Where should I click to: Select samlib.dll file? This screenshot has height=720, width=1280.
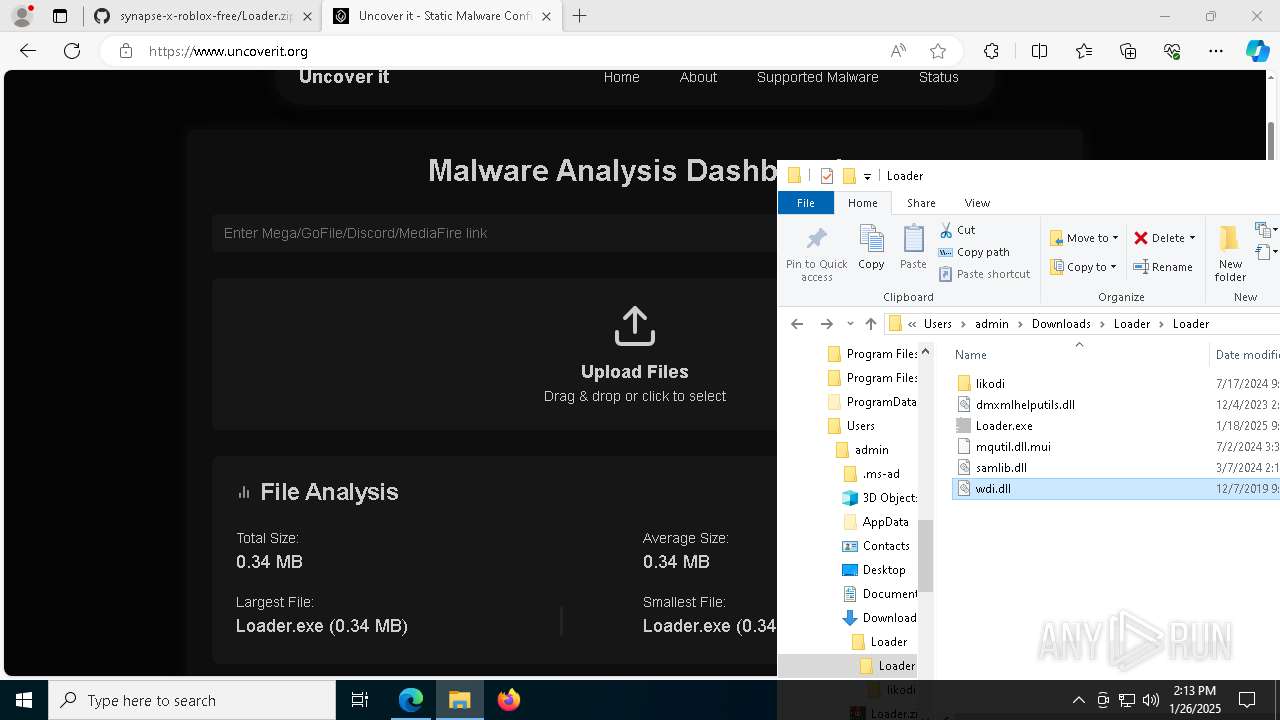1001,467
